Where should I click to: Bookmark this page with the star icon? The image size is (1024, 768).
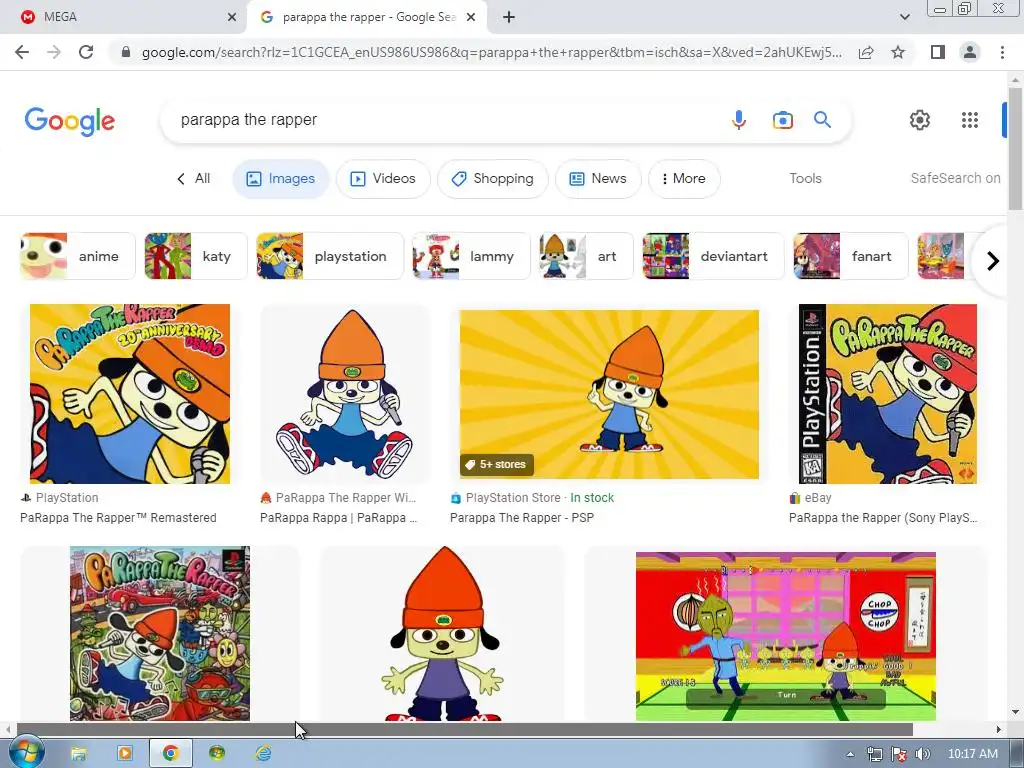[898, 52]
